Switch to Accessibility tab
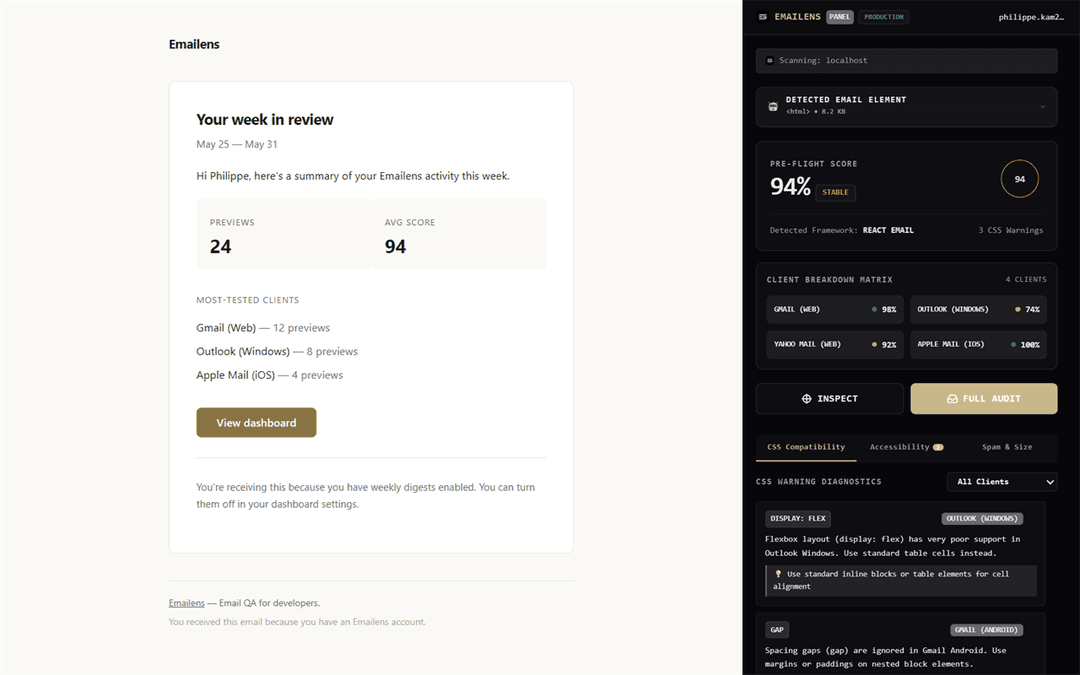Viewport: 1080px width, 675px height. pyautogui.click(x=906, y=447)
